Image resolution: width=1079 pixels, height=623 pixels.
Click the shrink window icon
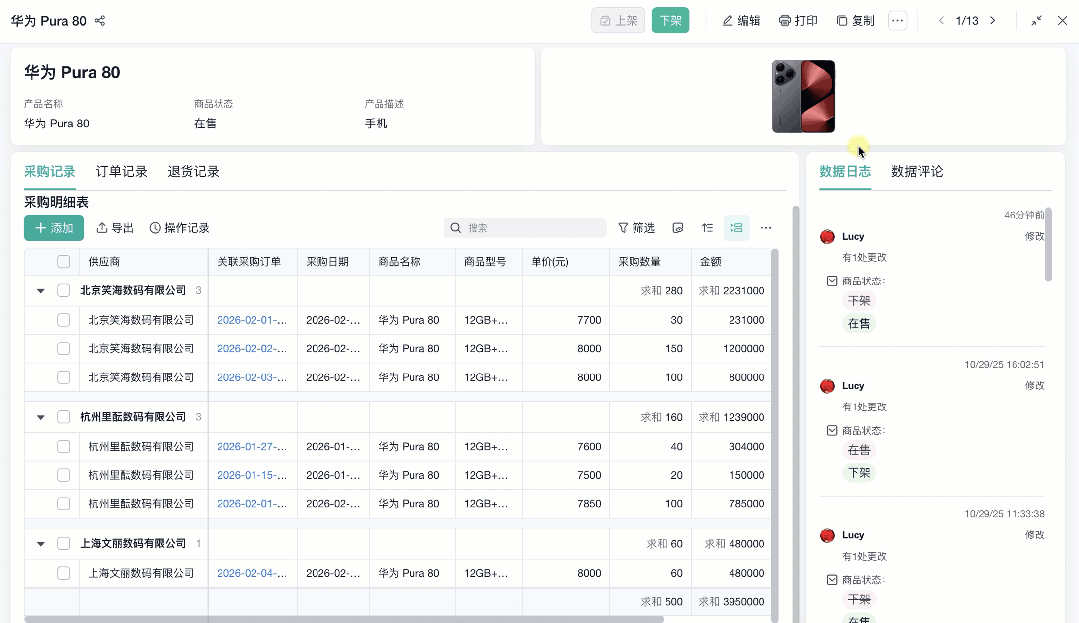[1036, 21]
